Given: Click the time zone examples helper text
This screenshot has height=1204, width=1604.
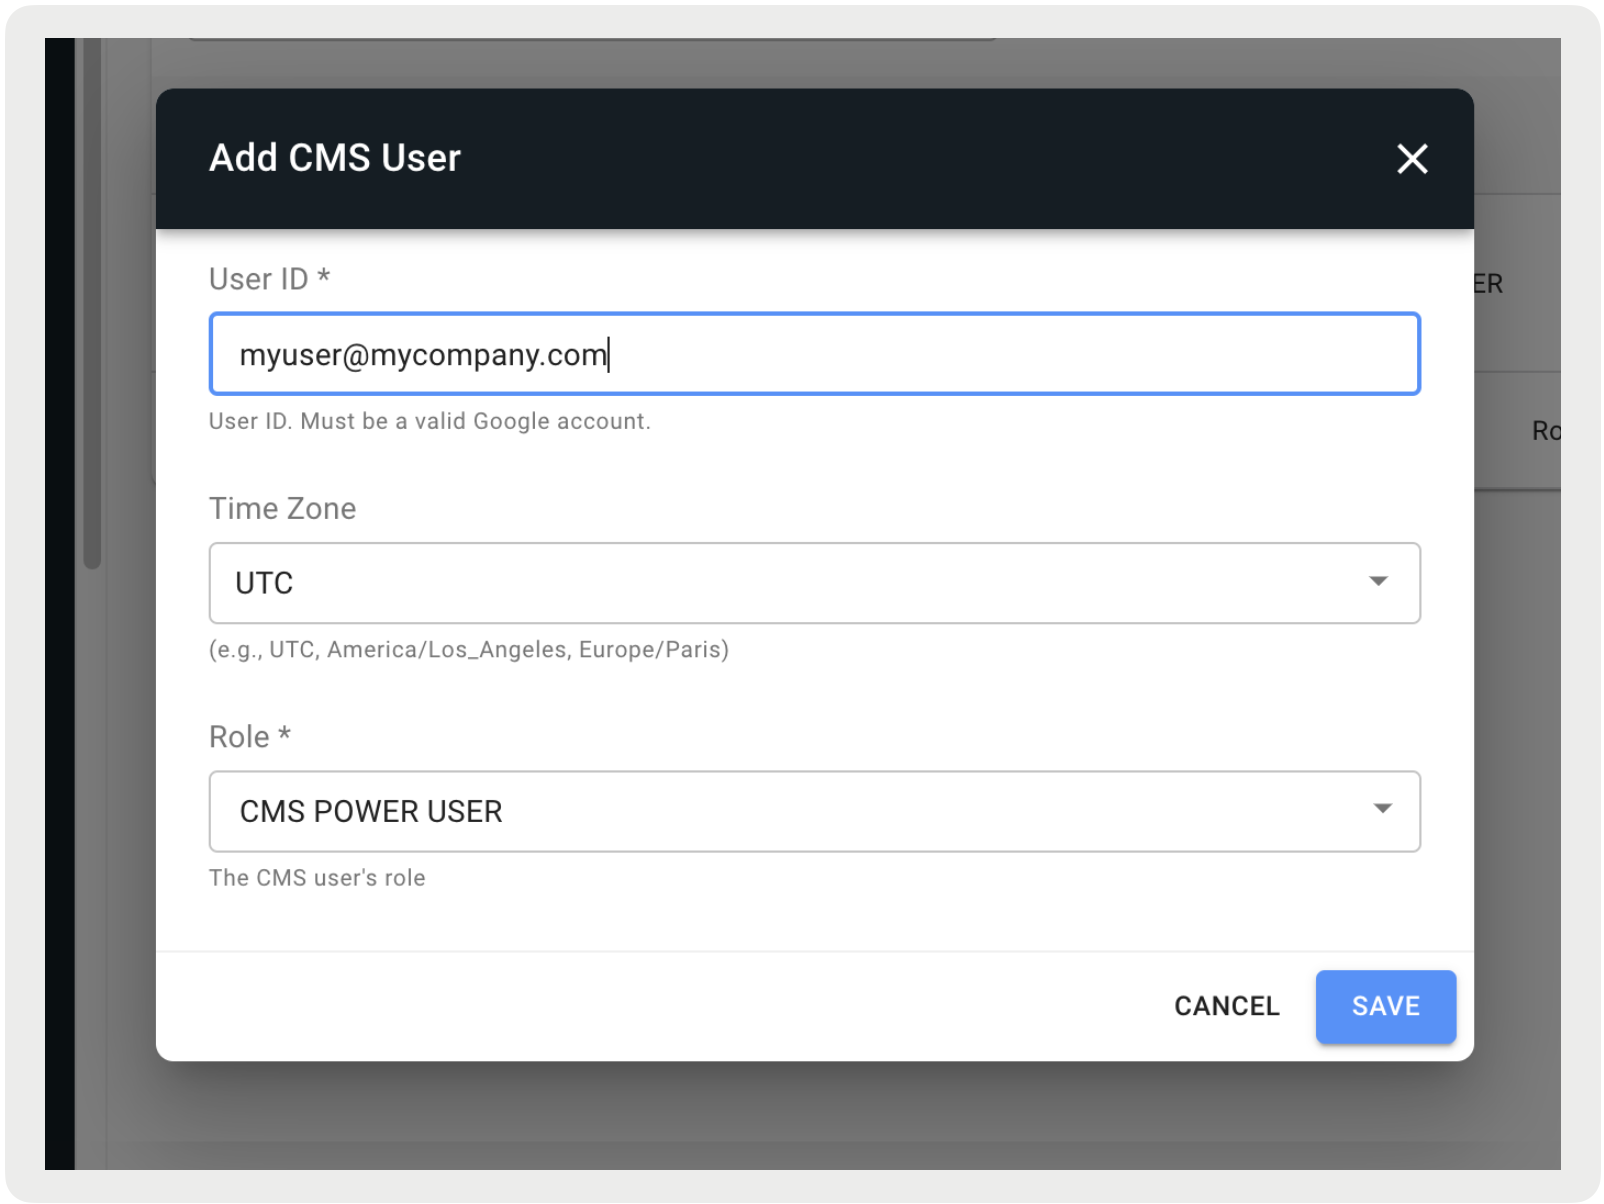Looking at the screenshot, I should 468,650.
